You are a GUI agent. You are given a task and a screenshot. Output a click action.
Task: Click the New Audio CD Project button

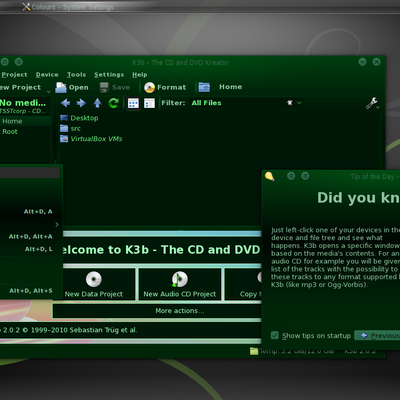[180, 284]
